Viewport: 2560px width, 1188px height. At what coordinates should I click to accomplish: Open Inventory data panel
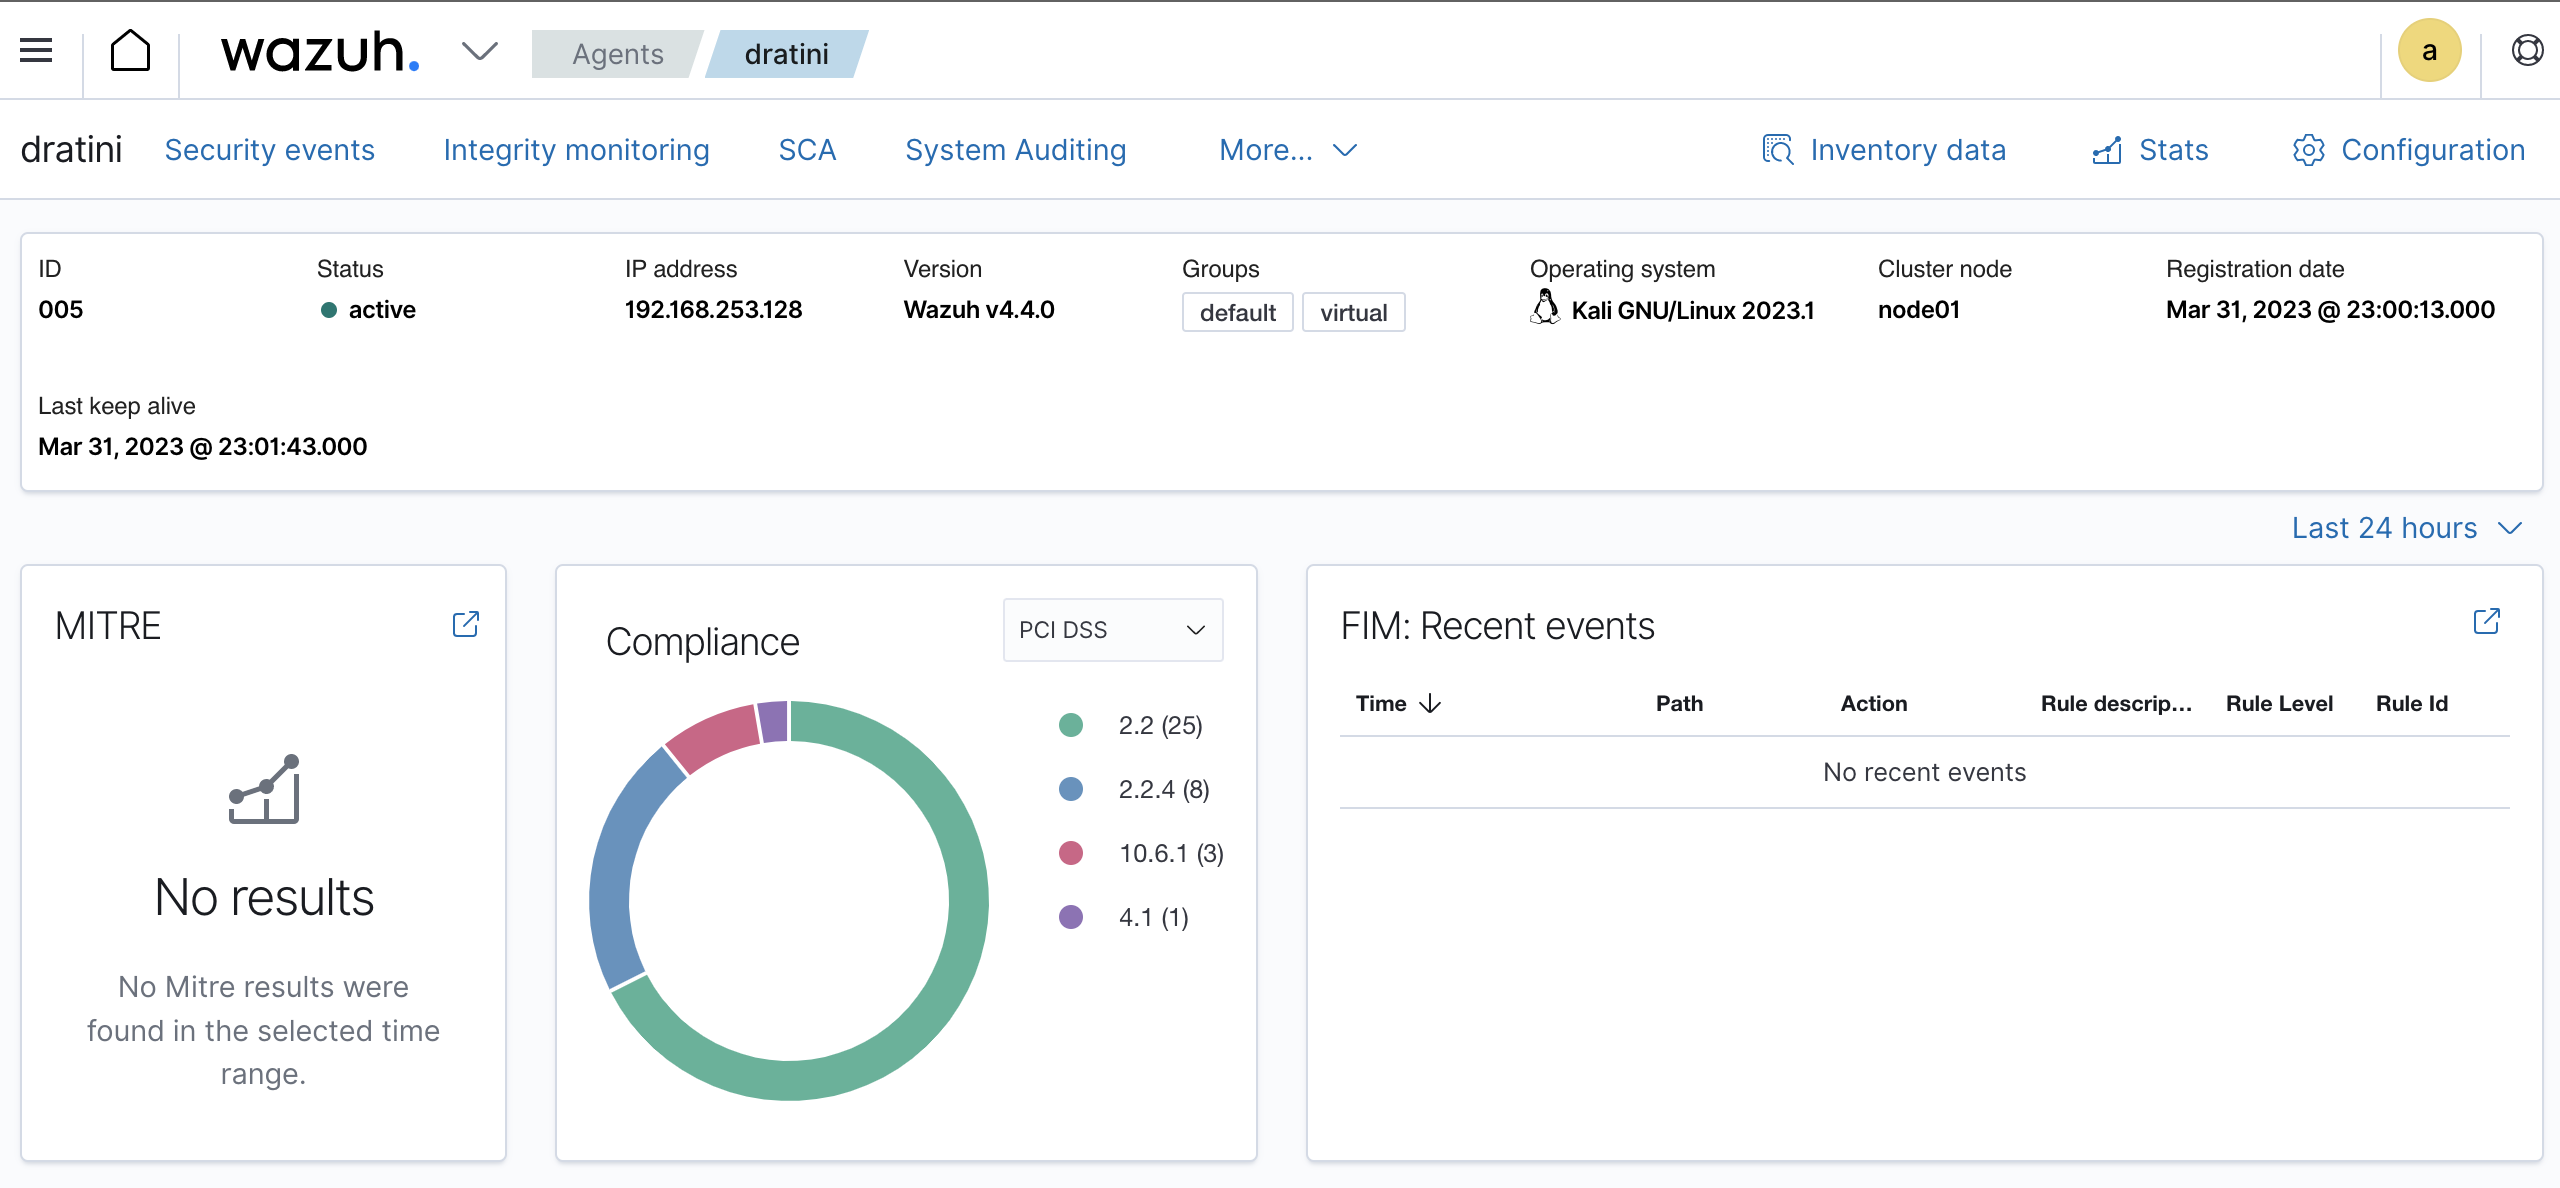coord(1884,148)
